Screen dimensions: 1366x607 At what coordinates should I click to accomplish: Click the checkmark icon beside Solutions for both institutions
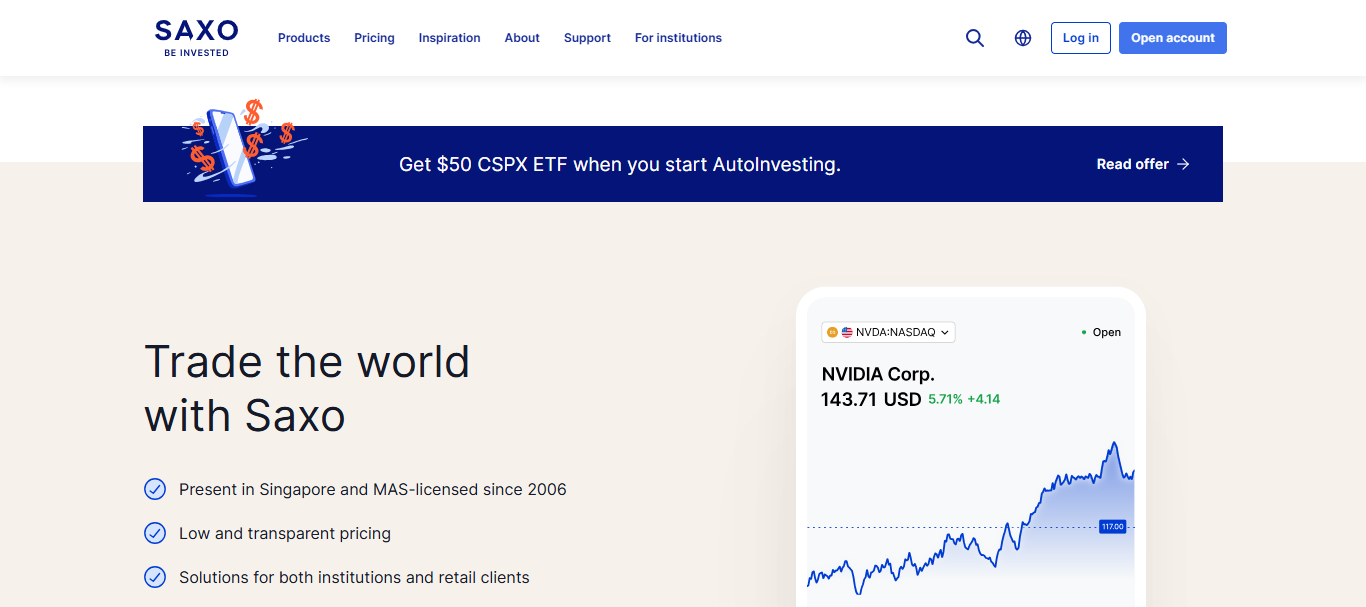coord(155,577)
